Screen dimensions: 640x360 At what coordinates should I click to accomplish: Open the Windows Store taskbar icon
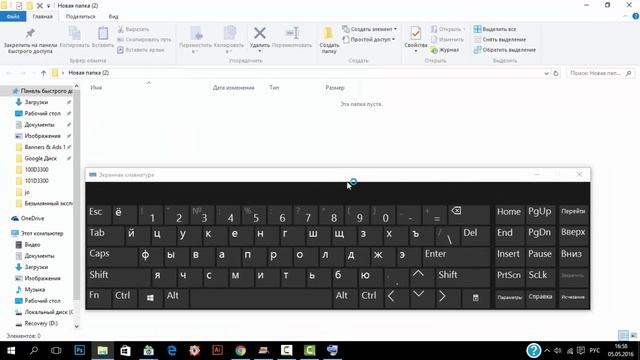tap(125, 350)
